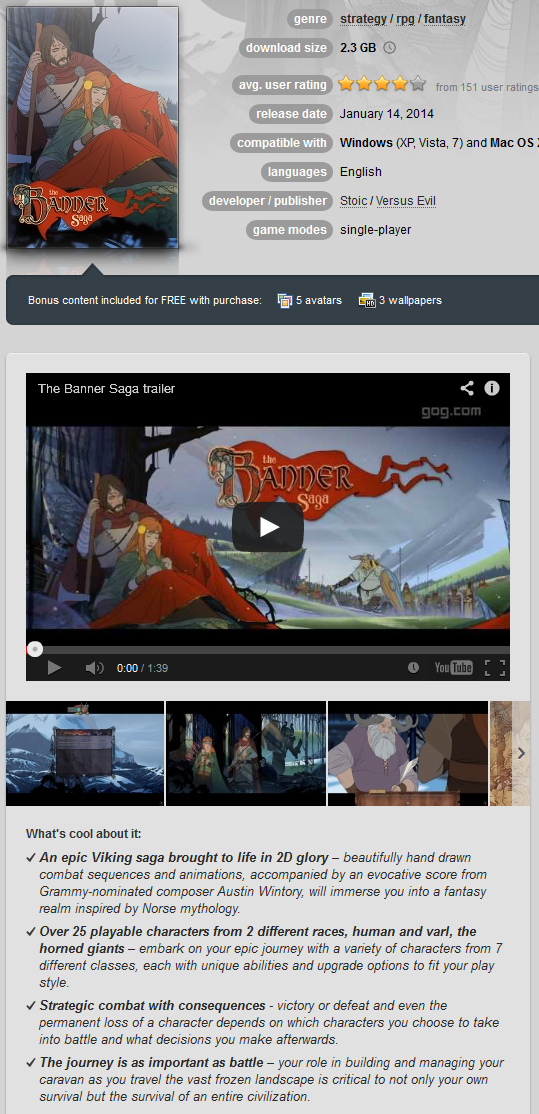Toggle fullscreen on the video player
This screenshot has height=1114, width=539.
click(495, 668)
